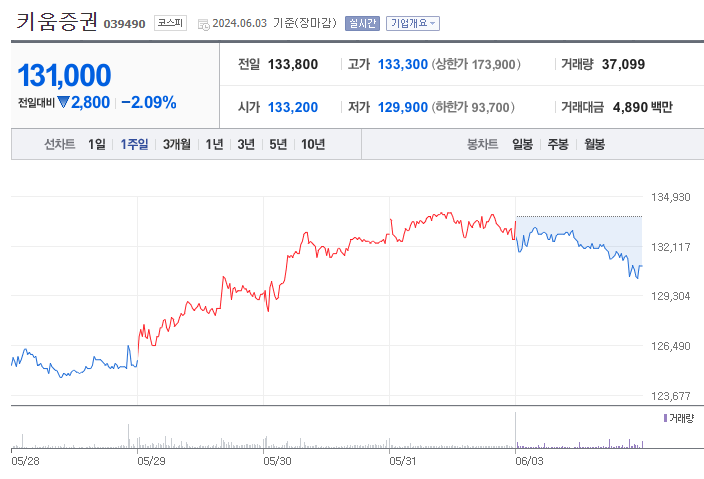
Task: Click the calendar-clock icon beside 2024.06.03
Action: [x=203, y=24]
